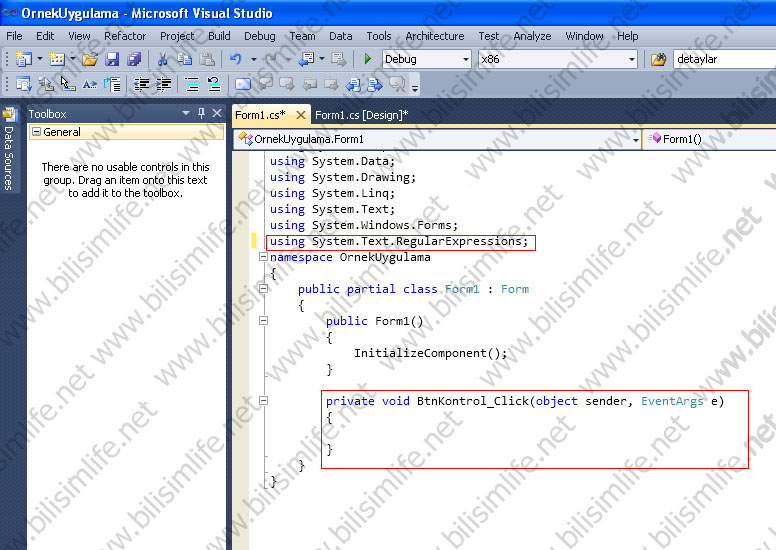Go to next bookmark in document icon
Image resolution: width=776 pixels, height=550 pixels.
click(x=375, y=85)
